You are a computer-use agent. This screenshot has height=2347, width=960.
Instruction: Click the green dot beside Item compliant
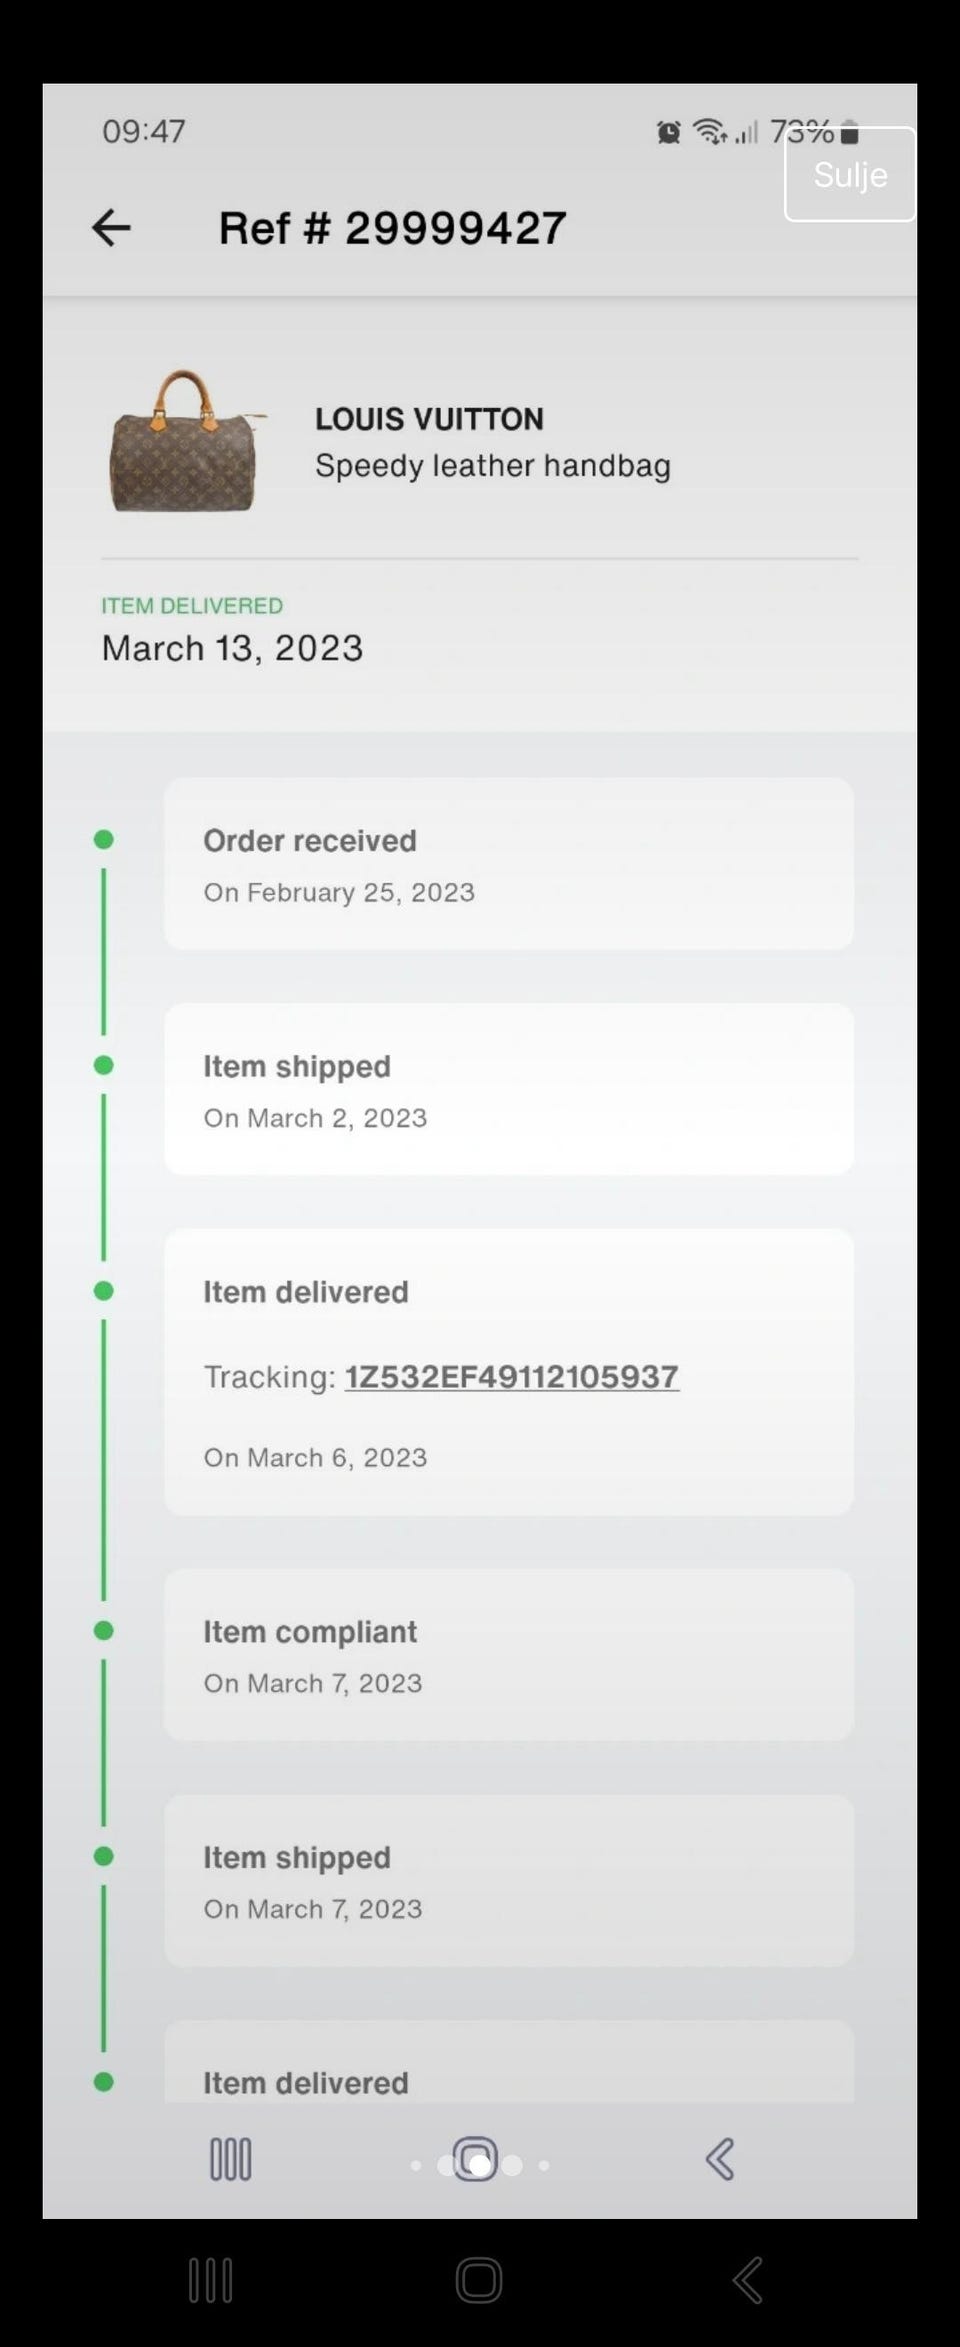[103, 1631]
